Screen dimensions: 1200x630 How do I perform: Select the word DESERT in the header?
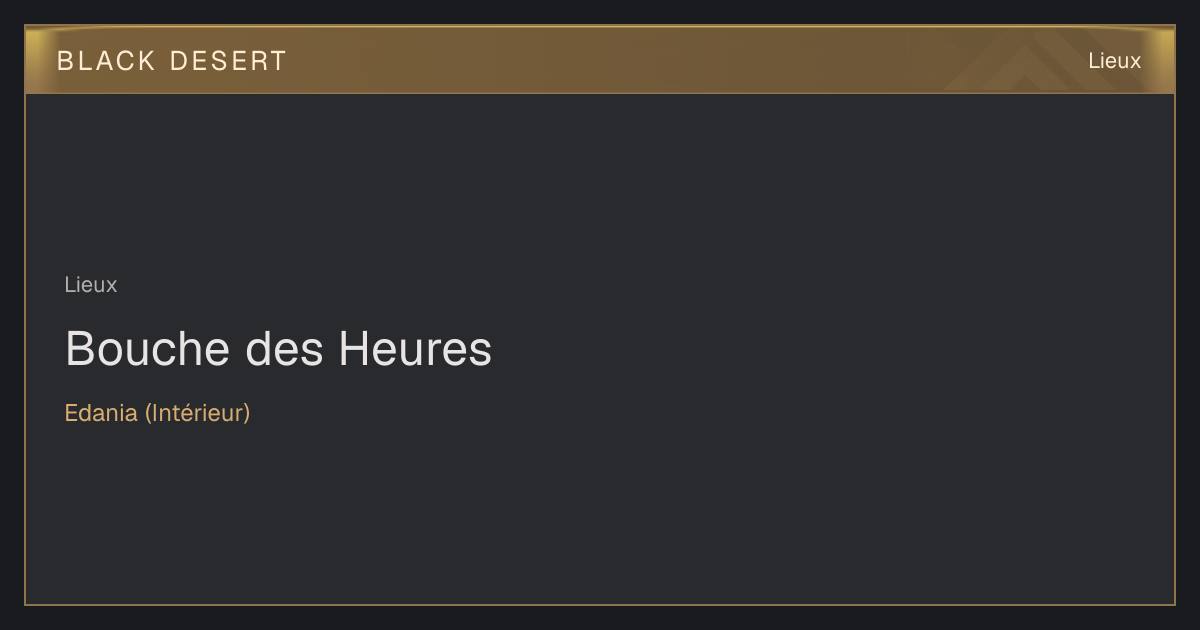pos(228,61)
